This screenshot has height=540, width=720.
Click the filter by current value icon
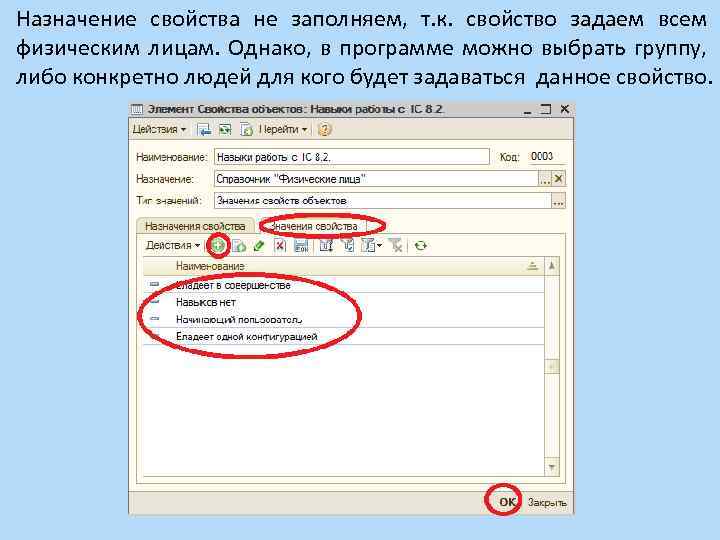[x=348, y=246]
